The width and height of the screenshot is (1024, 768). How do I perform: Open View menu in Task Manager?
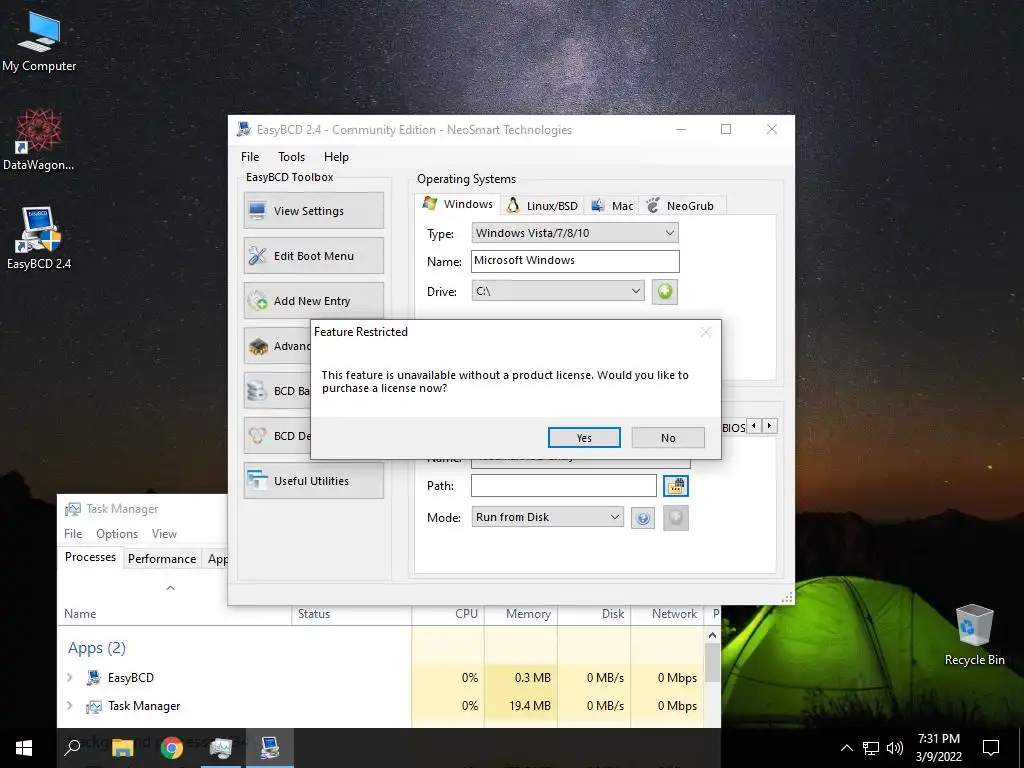coord(164,534)
